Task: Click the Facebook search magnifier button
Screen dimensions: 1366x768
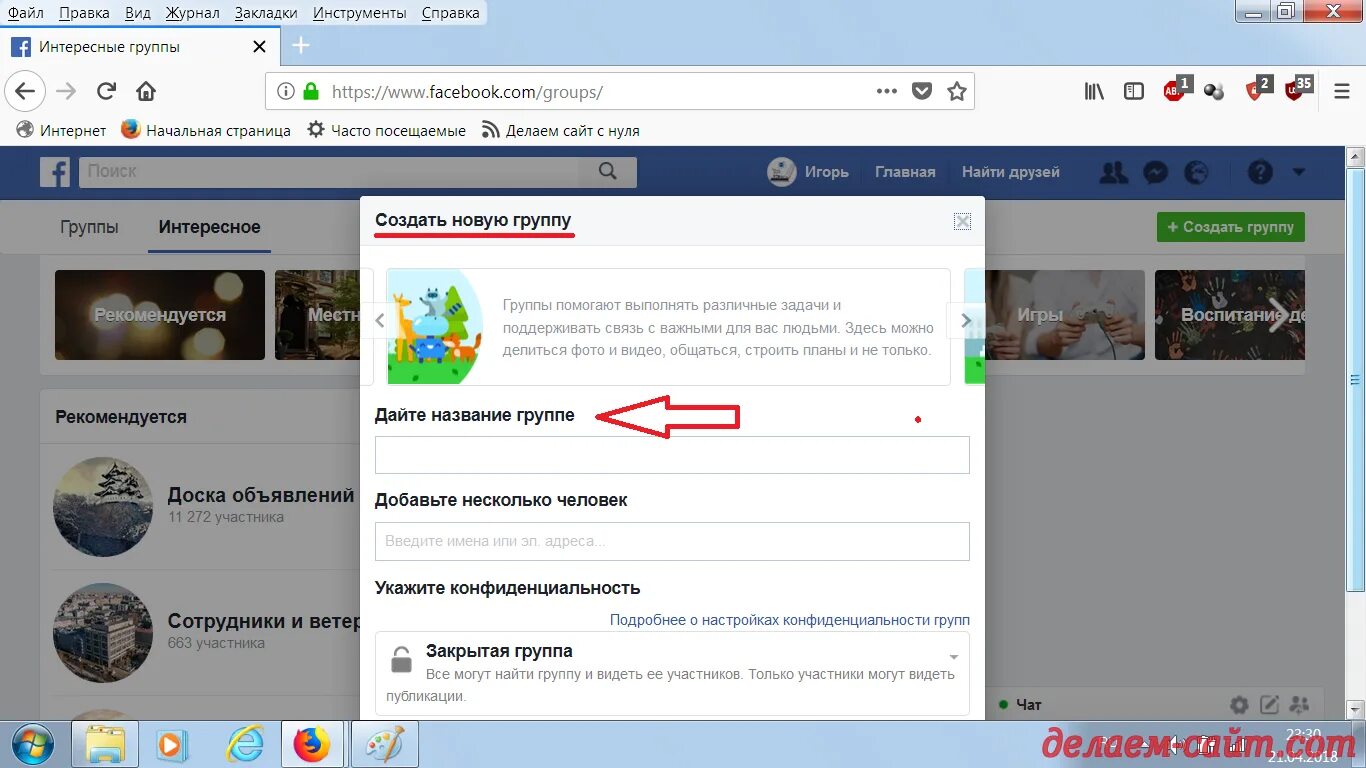Action: (607, 171)
